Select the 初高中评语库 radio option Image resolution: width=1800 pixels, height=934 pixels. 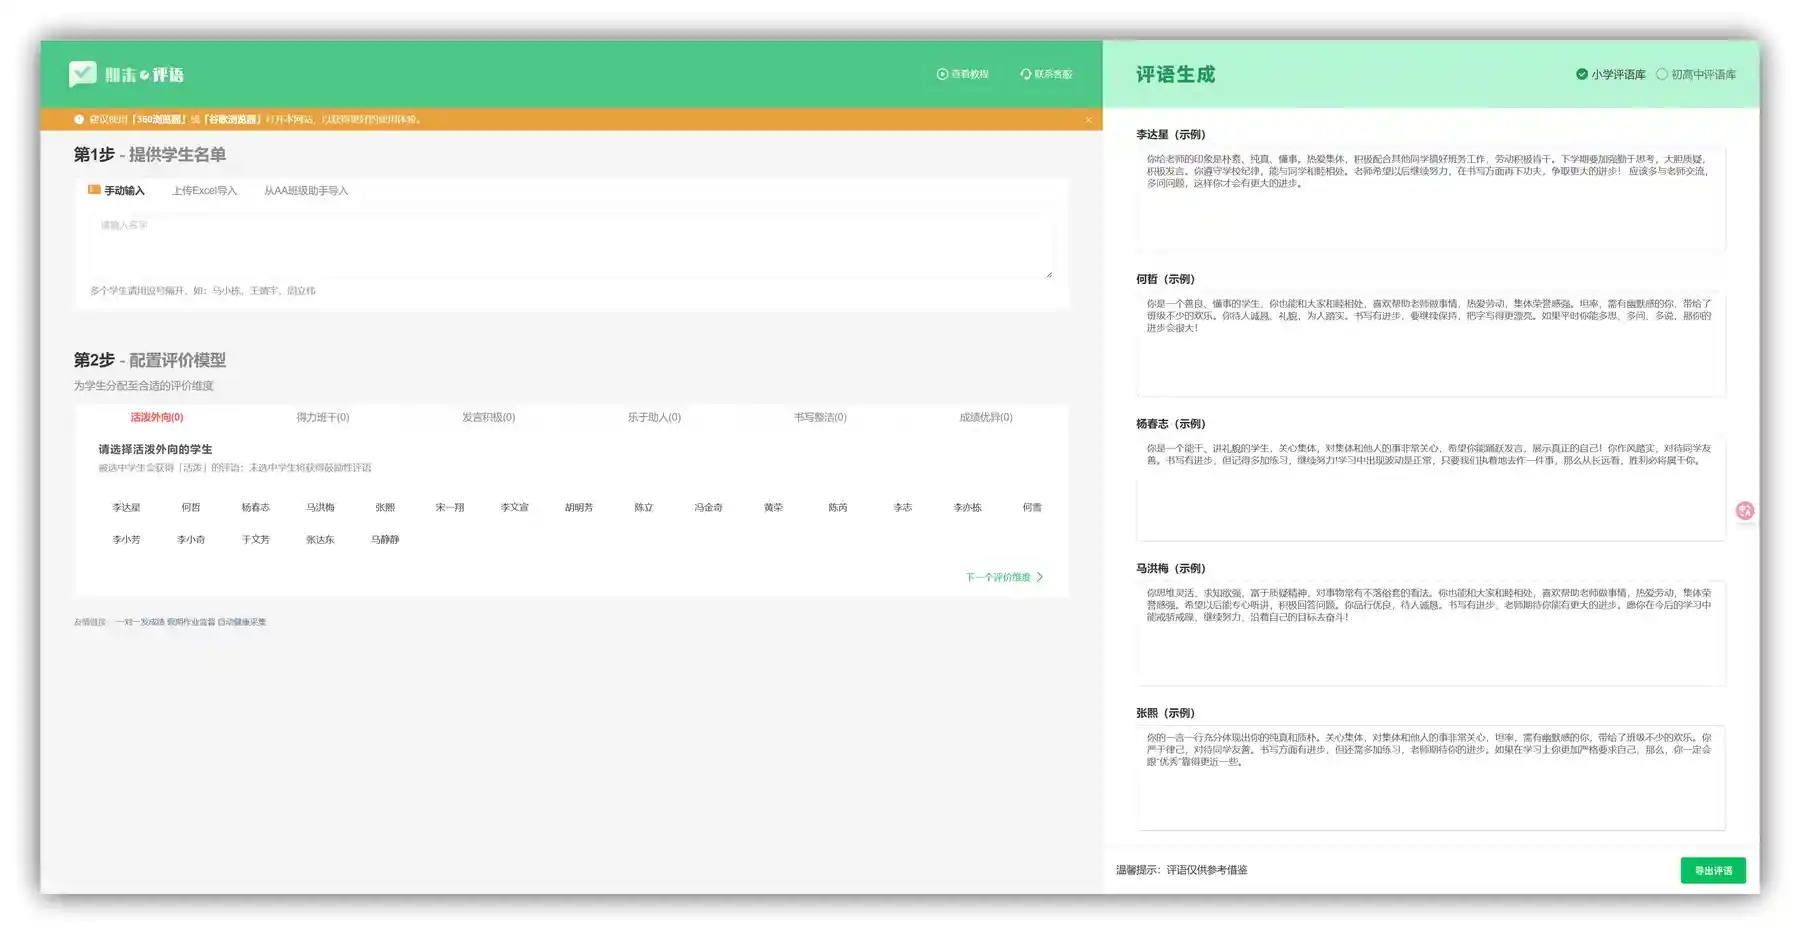coord(1662,74)
